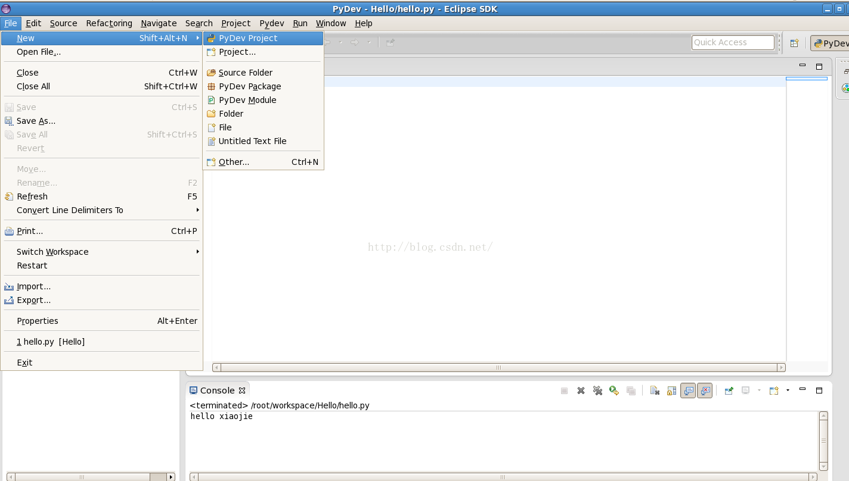
Task: Select Close All in the File menu
Action: coord(102,86)
